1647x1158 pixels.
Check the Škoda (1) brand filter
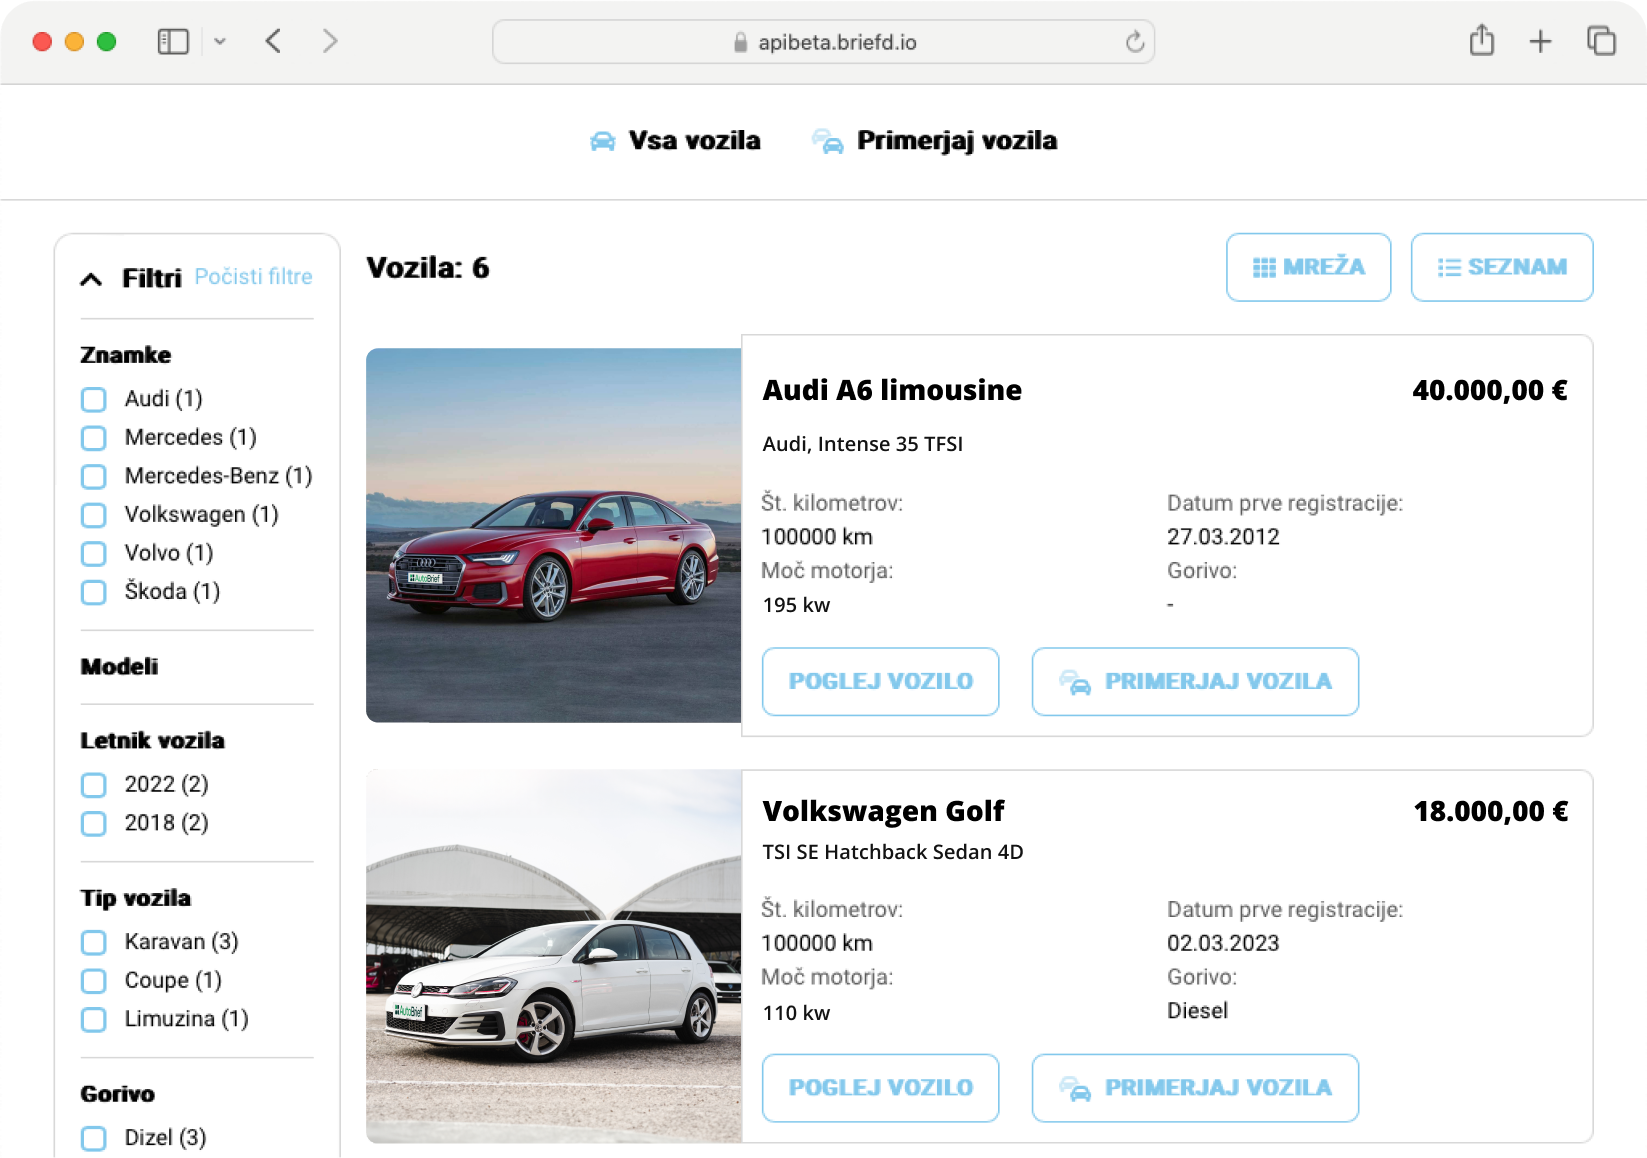click(94, 592)
